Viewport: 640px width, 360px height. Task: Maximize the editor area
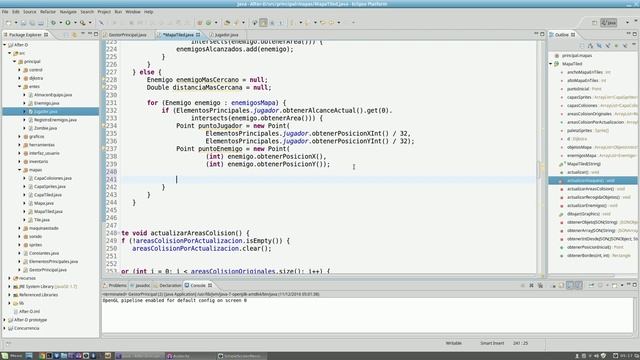[542, 34]
